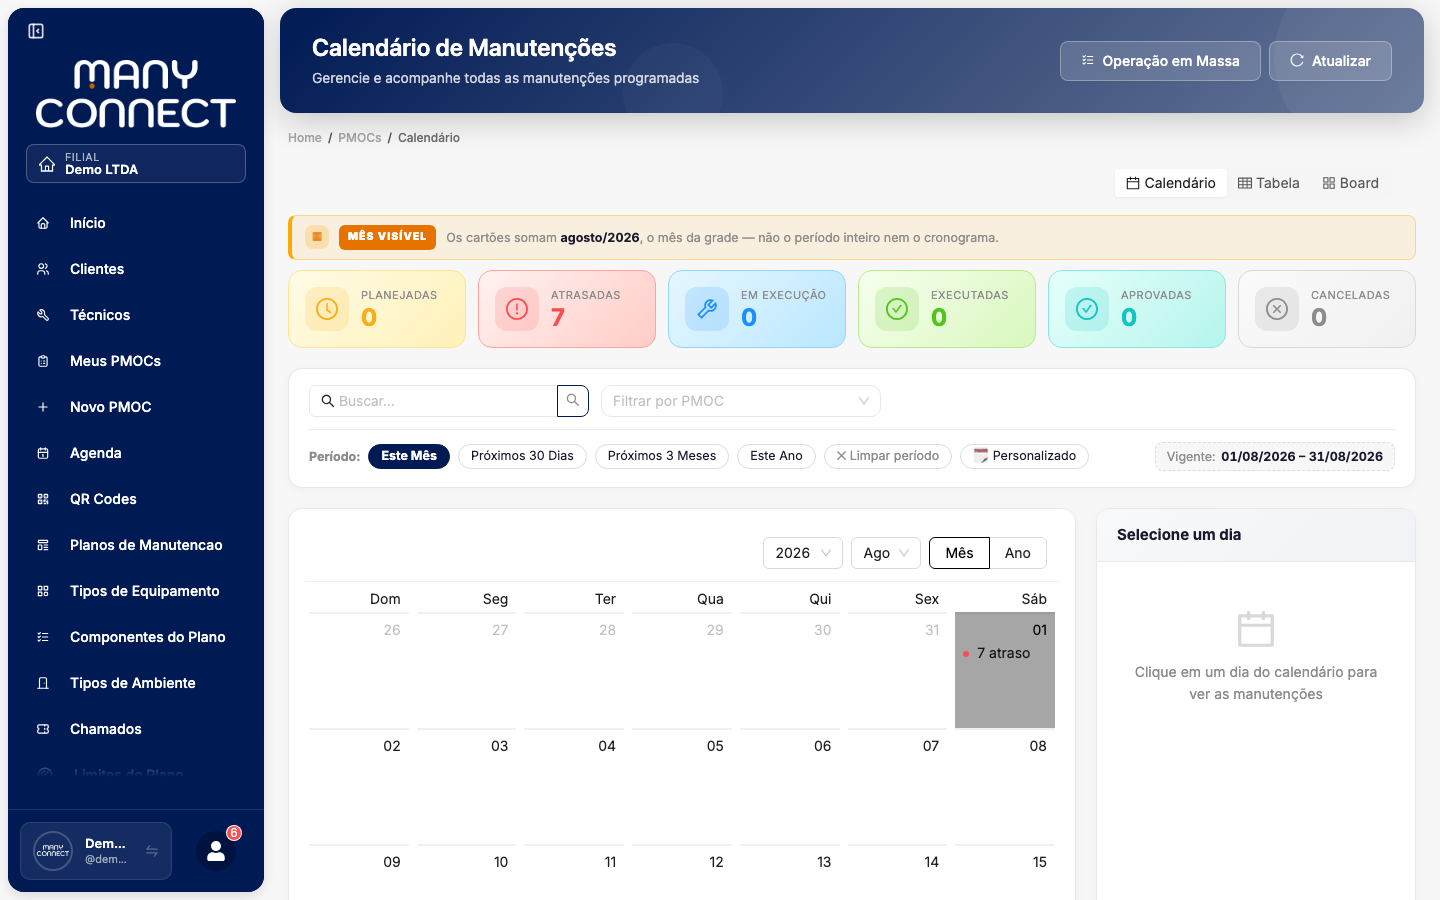Screen dimensions: 1440x900
Task: Open the Personalizado period picker
Action: [1024, 456]
